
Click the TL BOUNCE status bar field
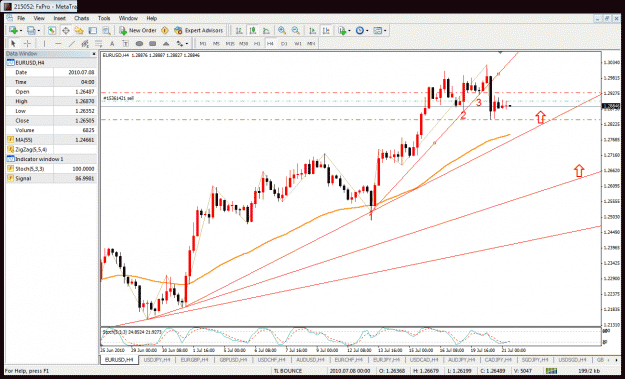[x=288, y=371]
